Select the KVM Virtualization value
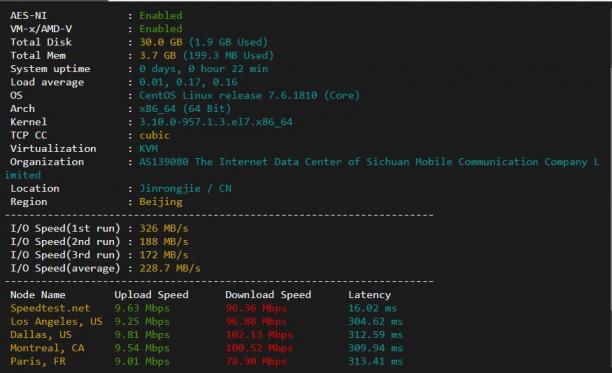The width and height of the screenshot is (612, 373). (149, 148)
